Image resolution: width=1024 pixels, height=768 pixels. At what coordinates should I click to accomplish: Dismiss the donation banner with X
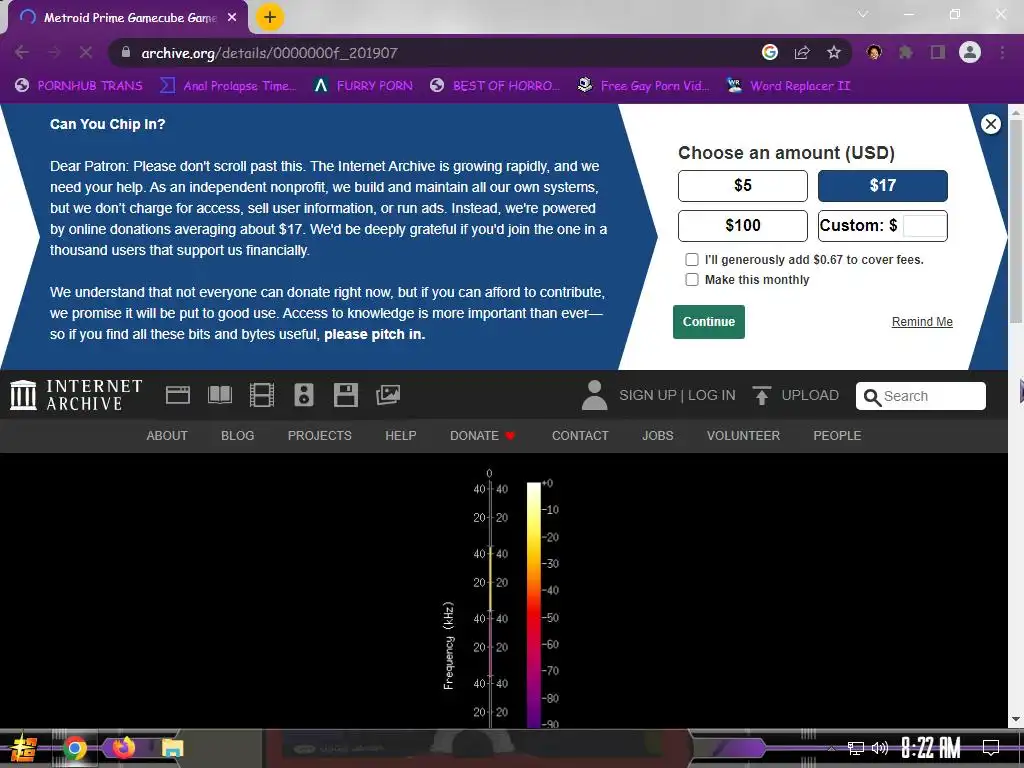(991, 124)
